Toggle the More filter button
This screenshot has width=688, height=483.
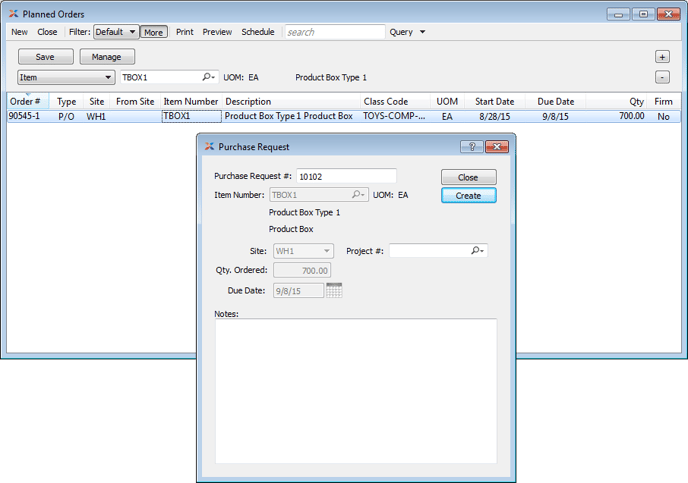[x=153, y=32]
